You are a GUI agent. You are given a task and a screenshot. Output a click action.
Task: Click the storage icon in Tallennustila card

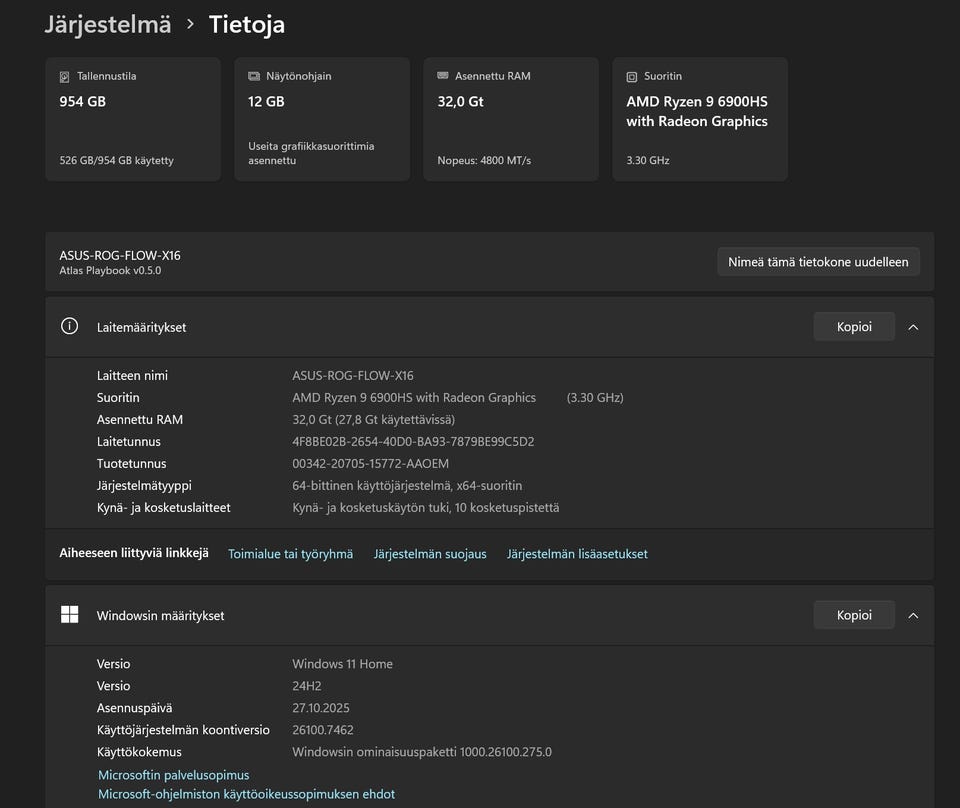click(65, 76)
